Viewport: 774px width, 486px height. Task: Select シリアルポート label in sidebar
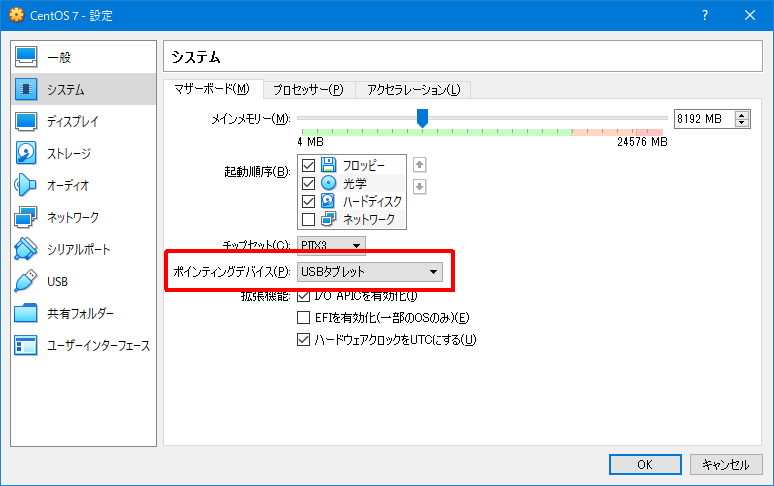[x=78, y=250]
